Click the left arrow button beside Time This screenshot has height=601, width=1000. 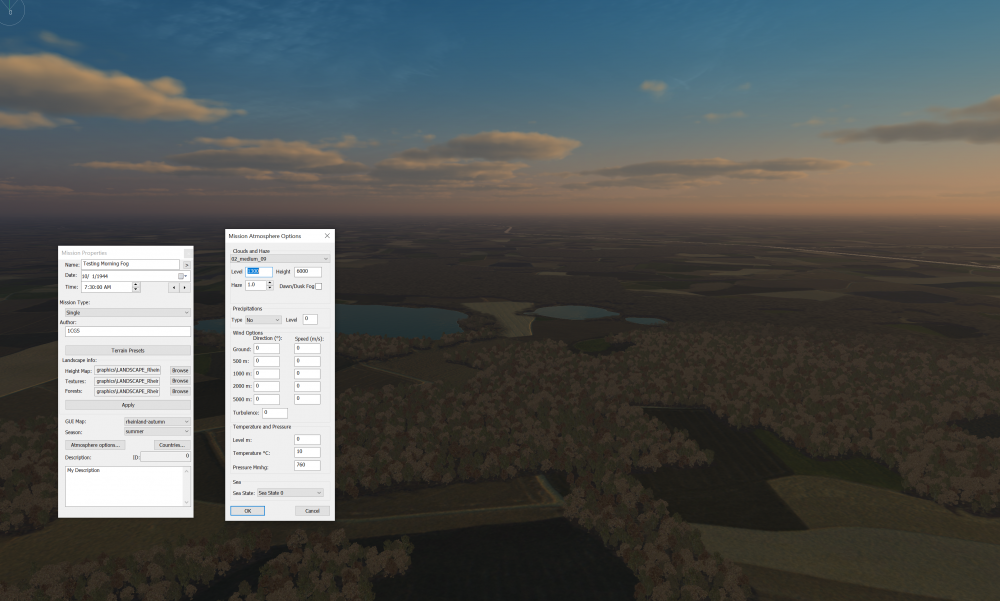(173, 287)
